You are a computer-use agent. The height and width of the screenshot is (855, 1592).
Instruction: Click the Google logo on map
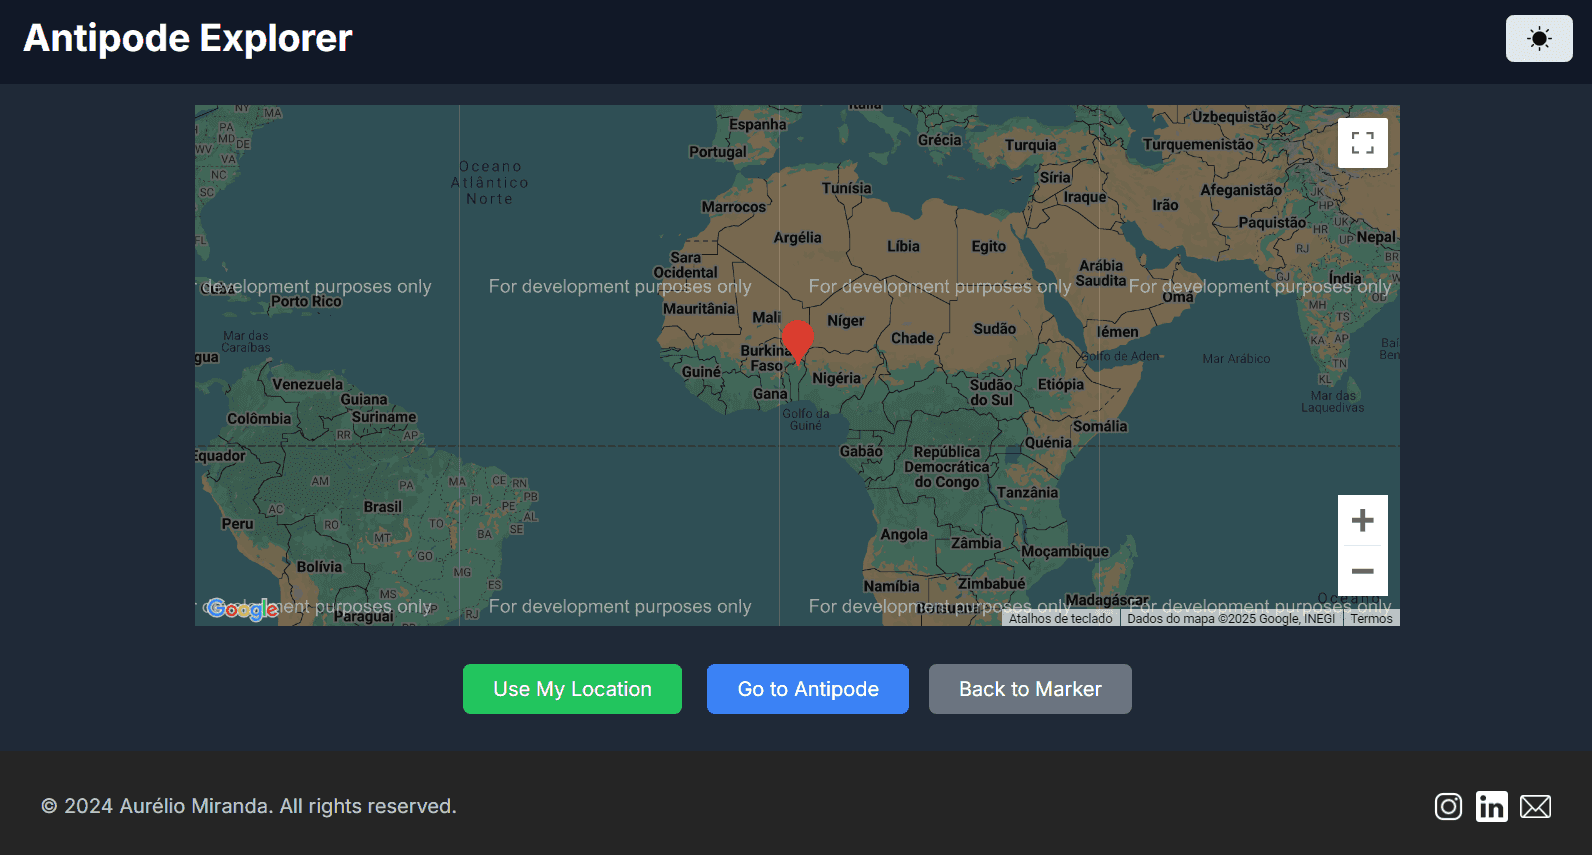(242, 608)
